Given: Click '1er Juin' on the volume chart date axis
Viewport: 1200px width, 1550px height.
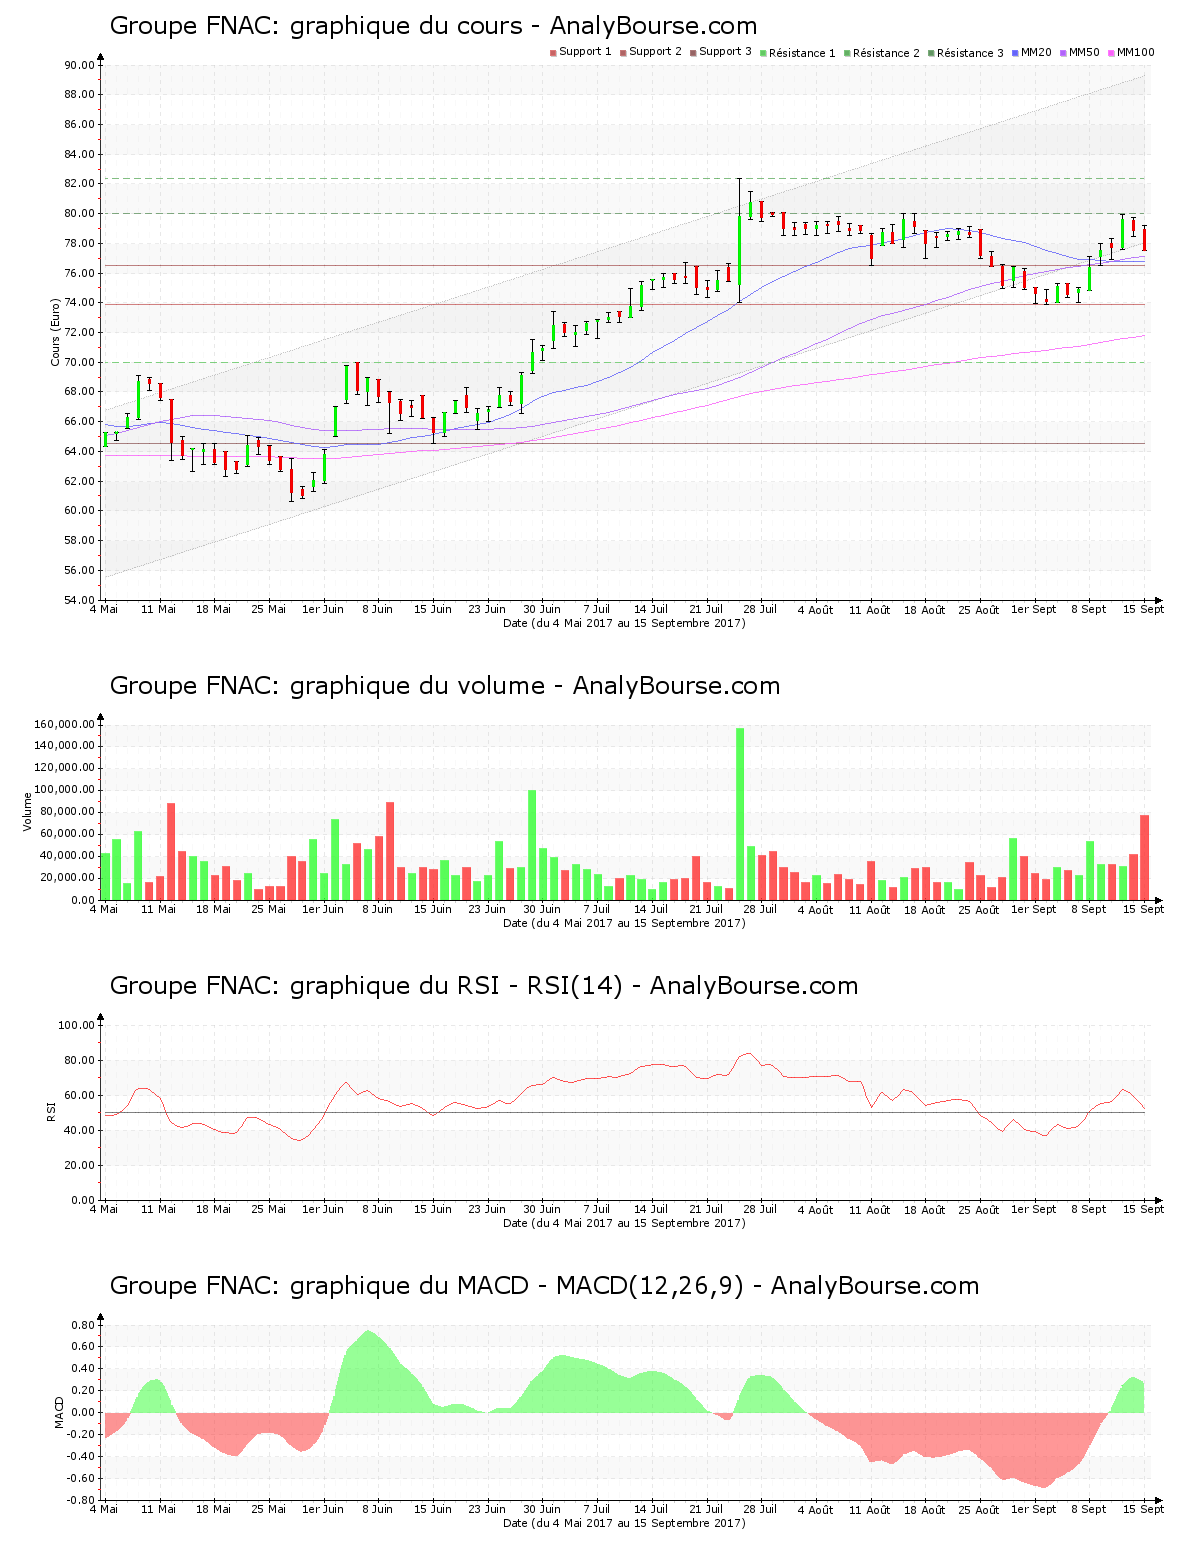Looking at the screenshot, I should (x=323, y=909).
